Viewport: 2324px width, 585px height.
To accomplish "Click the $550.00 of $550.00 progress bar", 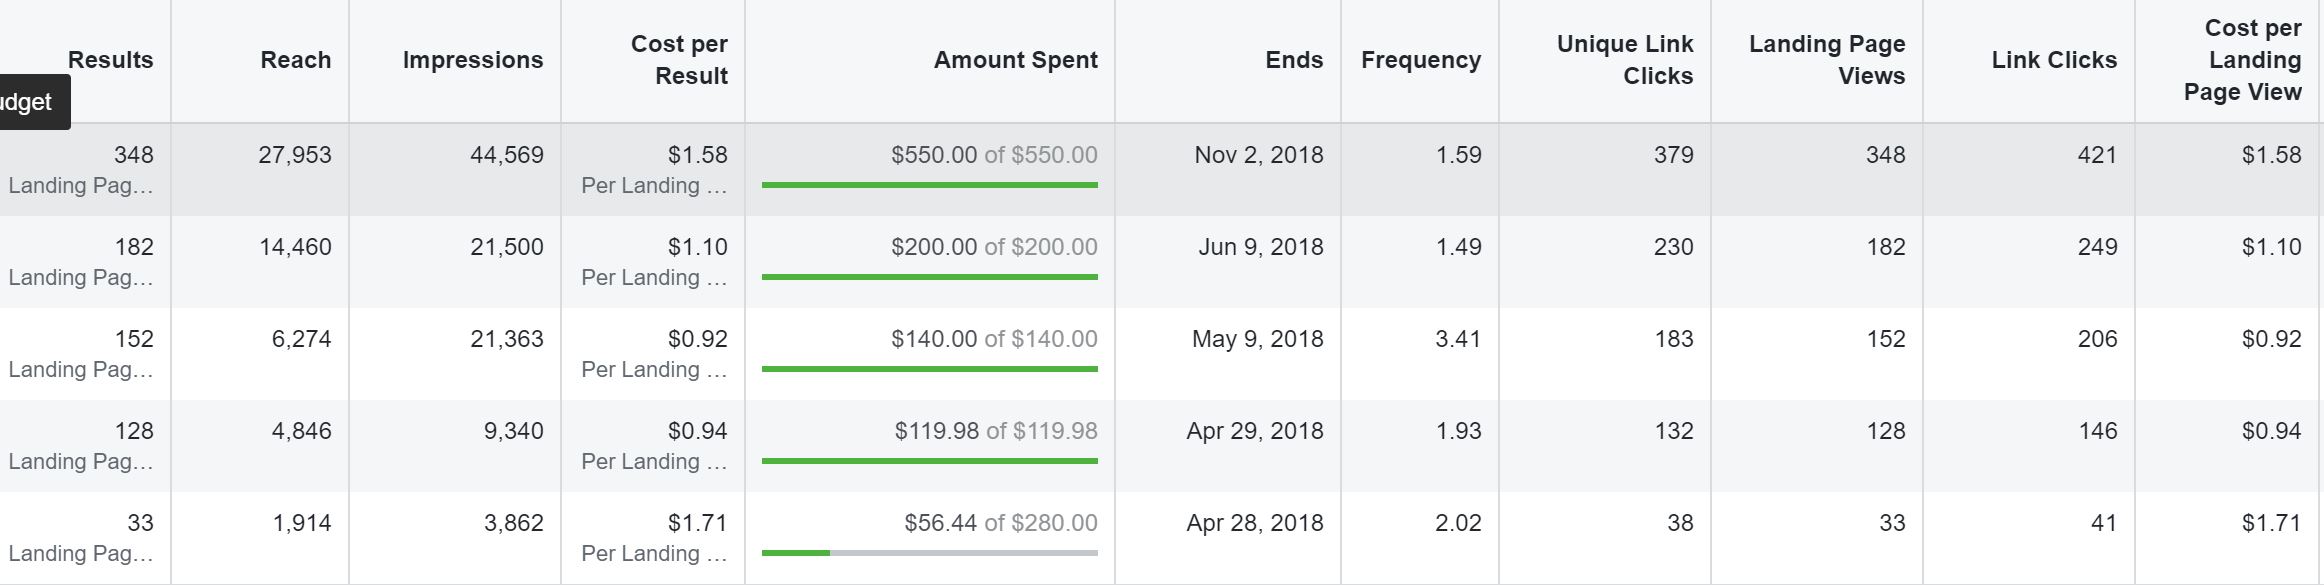I will coord(929,185).
